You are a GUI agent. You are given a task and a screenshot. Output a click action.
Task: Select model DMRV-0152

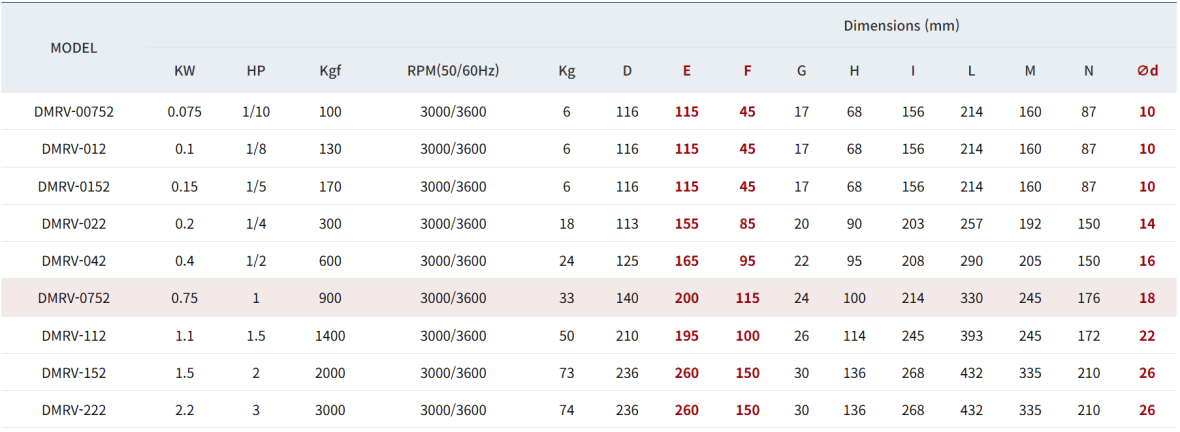pyautogui.click(x=74, y=186)
